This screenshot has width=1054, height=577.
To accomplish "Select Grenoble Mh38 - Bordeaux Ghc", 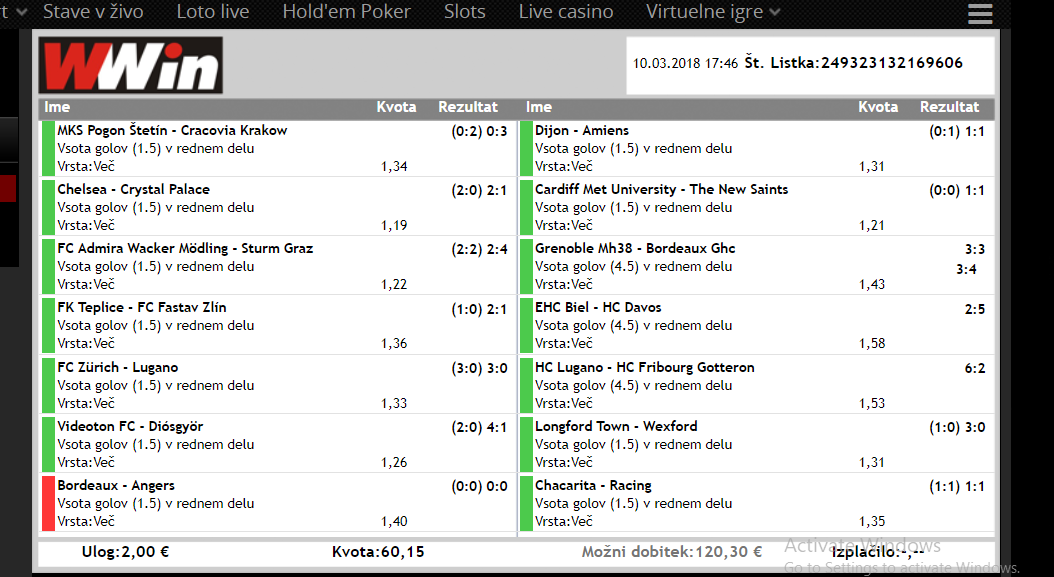I will pos(635,248).
